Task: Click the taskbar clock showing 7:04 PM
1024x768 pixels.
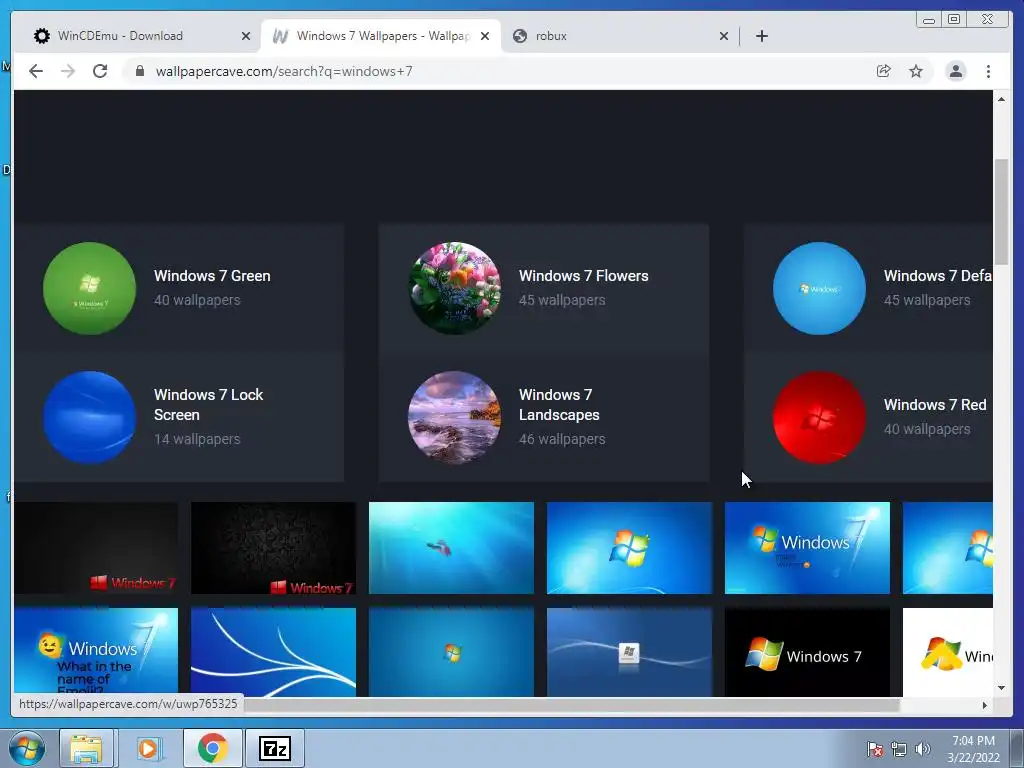Action: (973, 749)
